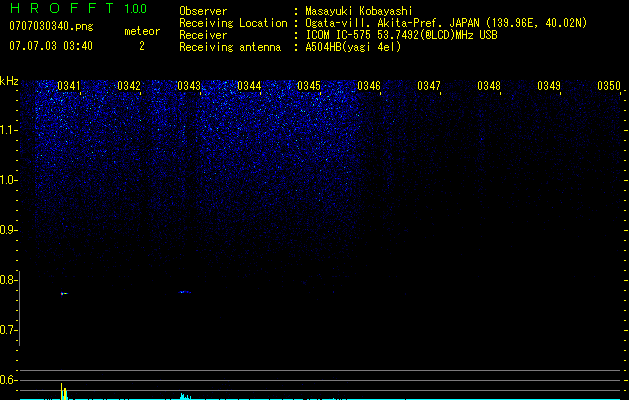Click the Receiver label
The height and width of the screenshot is (400, 629).
[203, 35]
